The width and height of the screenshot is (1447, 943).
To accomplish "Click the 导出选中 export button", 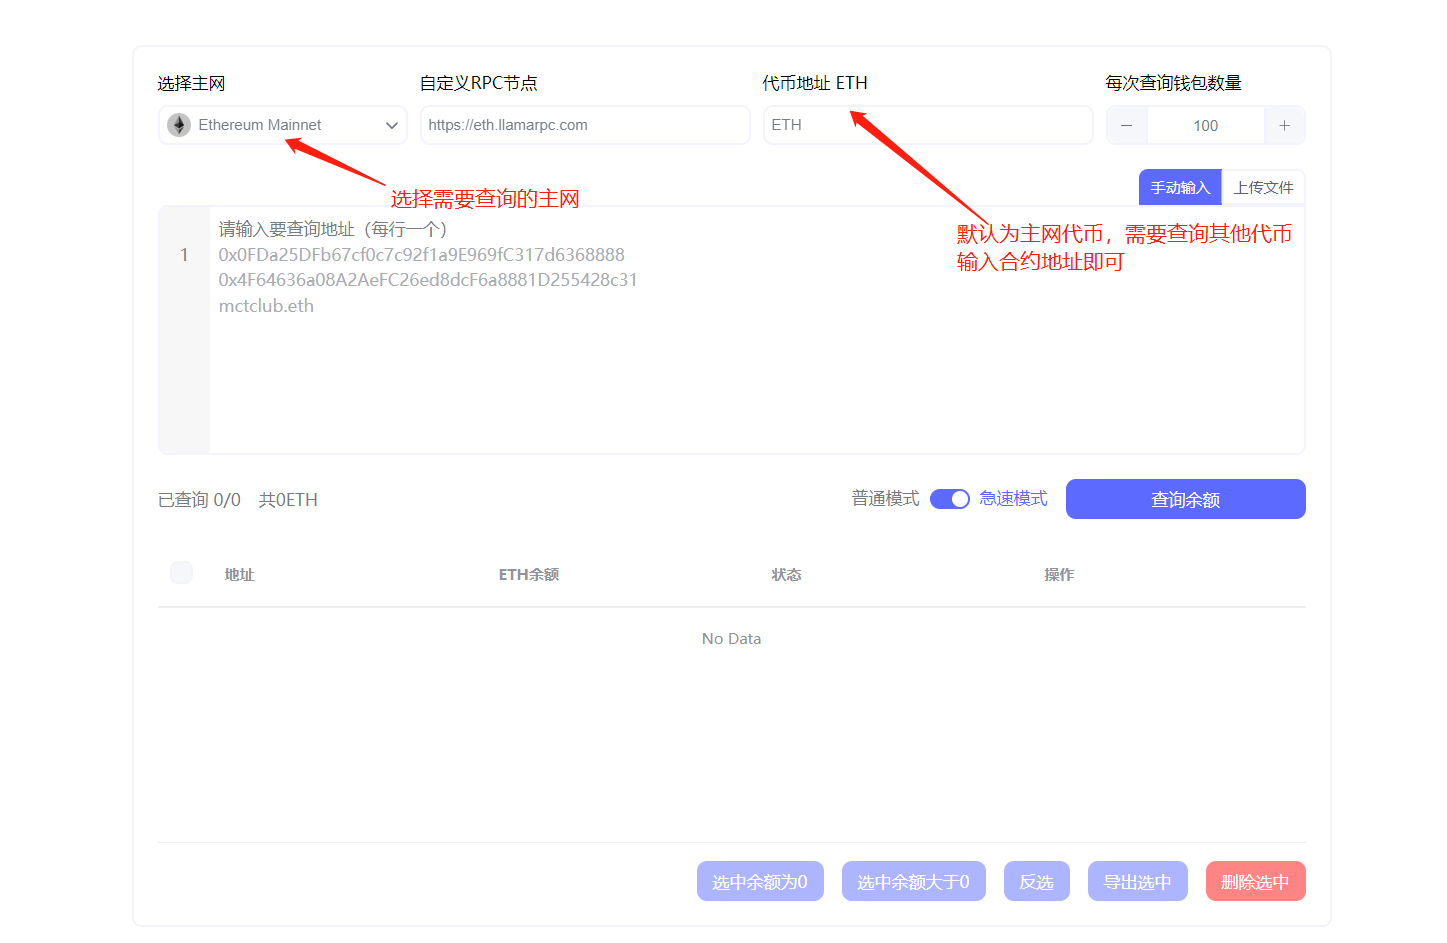I will pos(1137,881).
